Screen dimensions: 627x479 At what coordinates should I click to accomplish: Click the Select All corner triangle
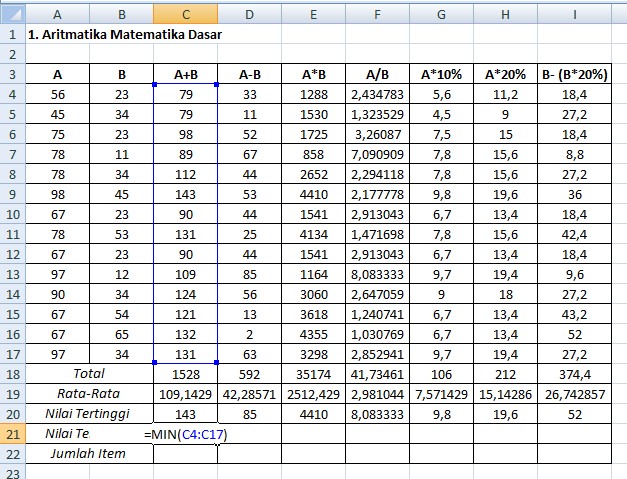13,14
